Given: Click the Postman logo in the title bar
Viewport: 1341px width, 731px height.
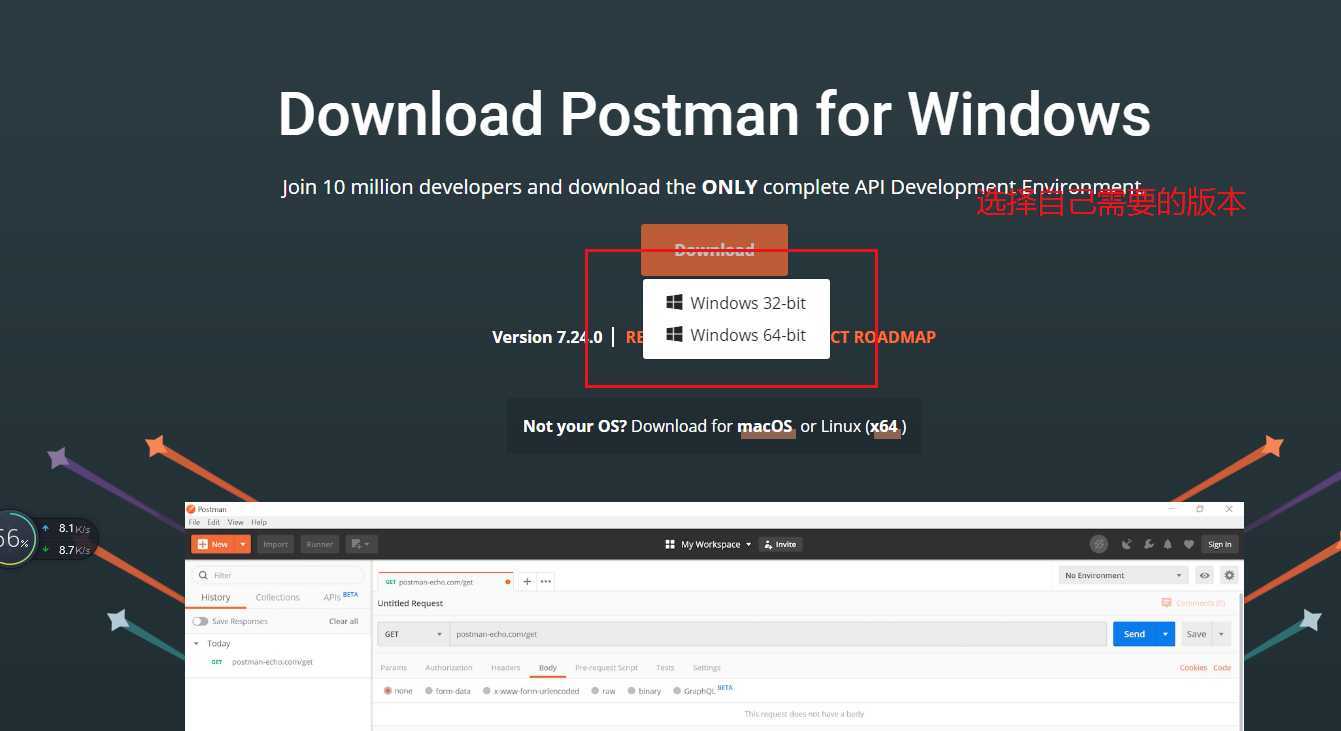Looking at the screenshot, I should point(191,509).
